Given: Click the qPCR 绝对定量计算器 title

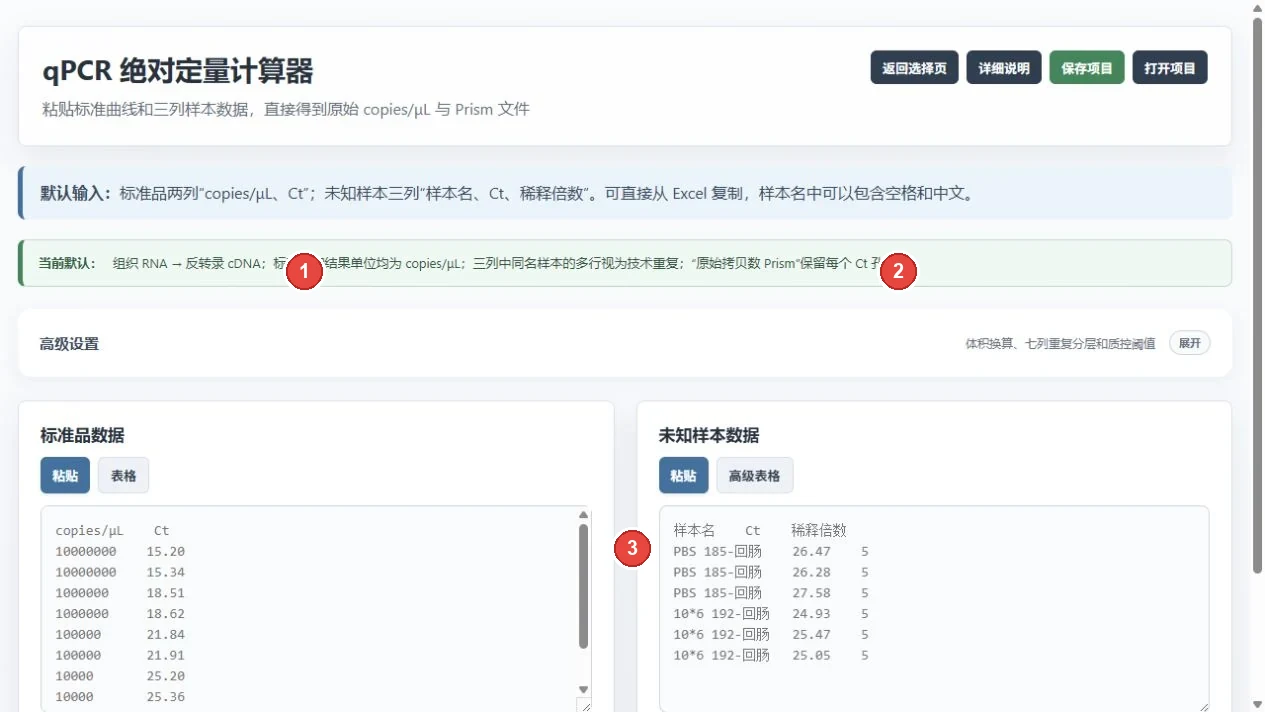Looking at the screenshot, I should 177,72.
